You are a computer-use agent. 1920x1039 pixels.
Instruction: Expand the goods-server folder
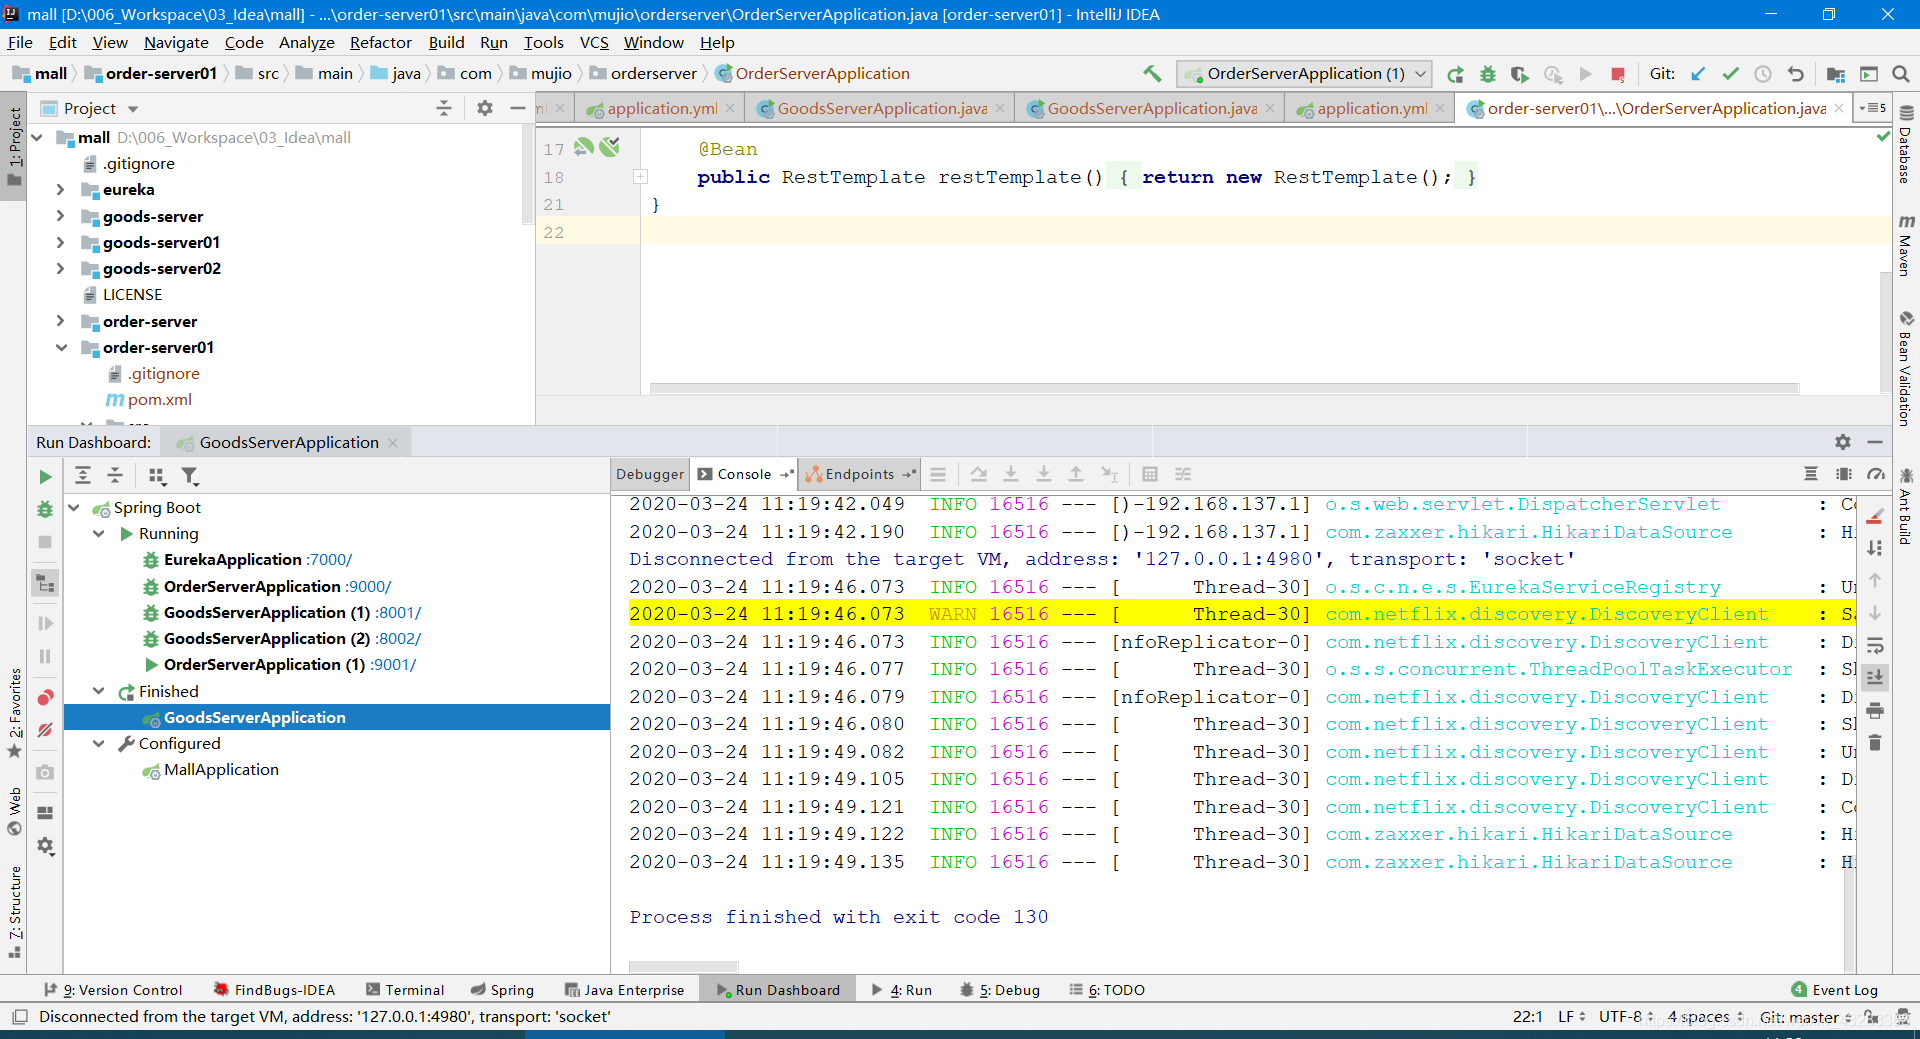click(60, 216)
